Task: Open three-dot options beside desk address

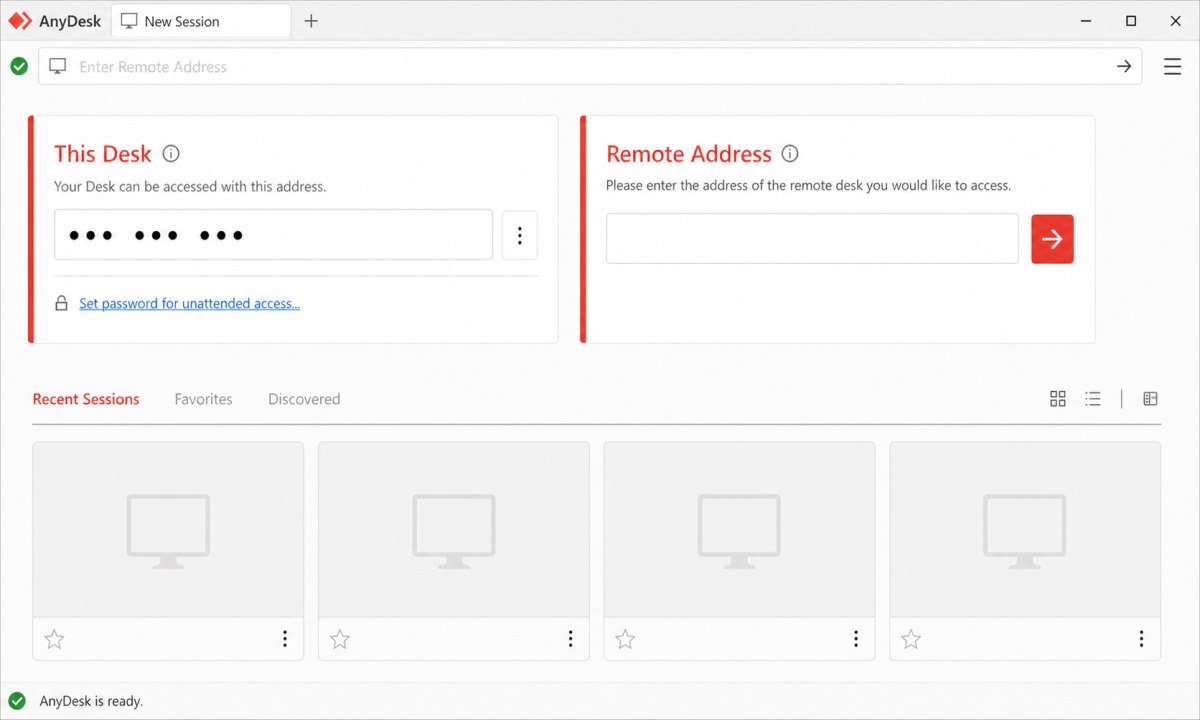Action: pos(520,235)
